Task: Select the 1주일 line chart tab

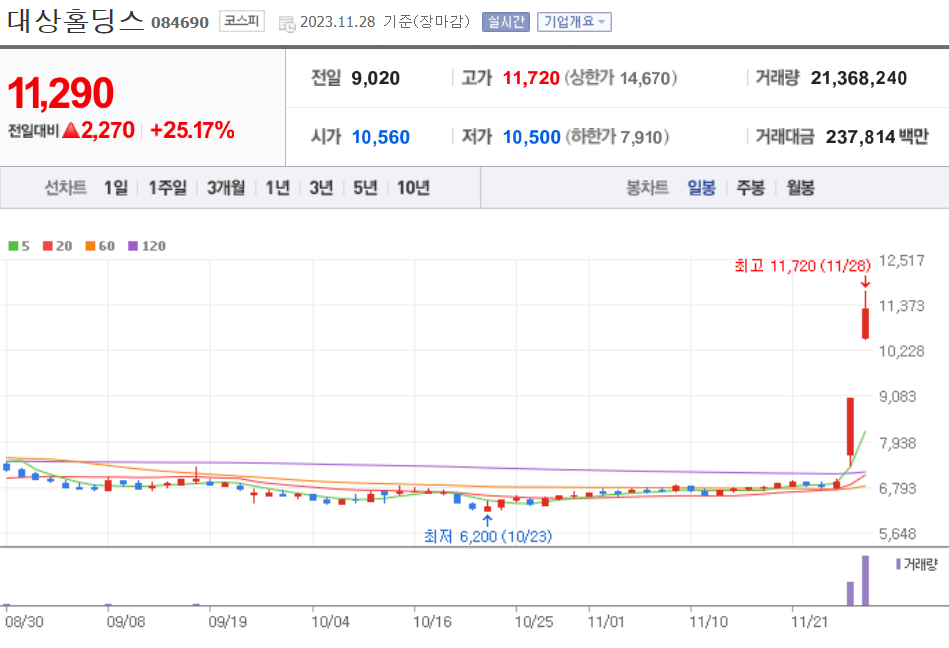Action: click(168, 188)
